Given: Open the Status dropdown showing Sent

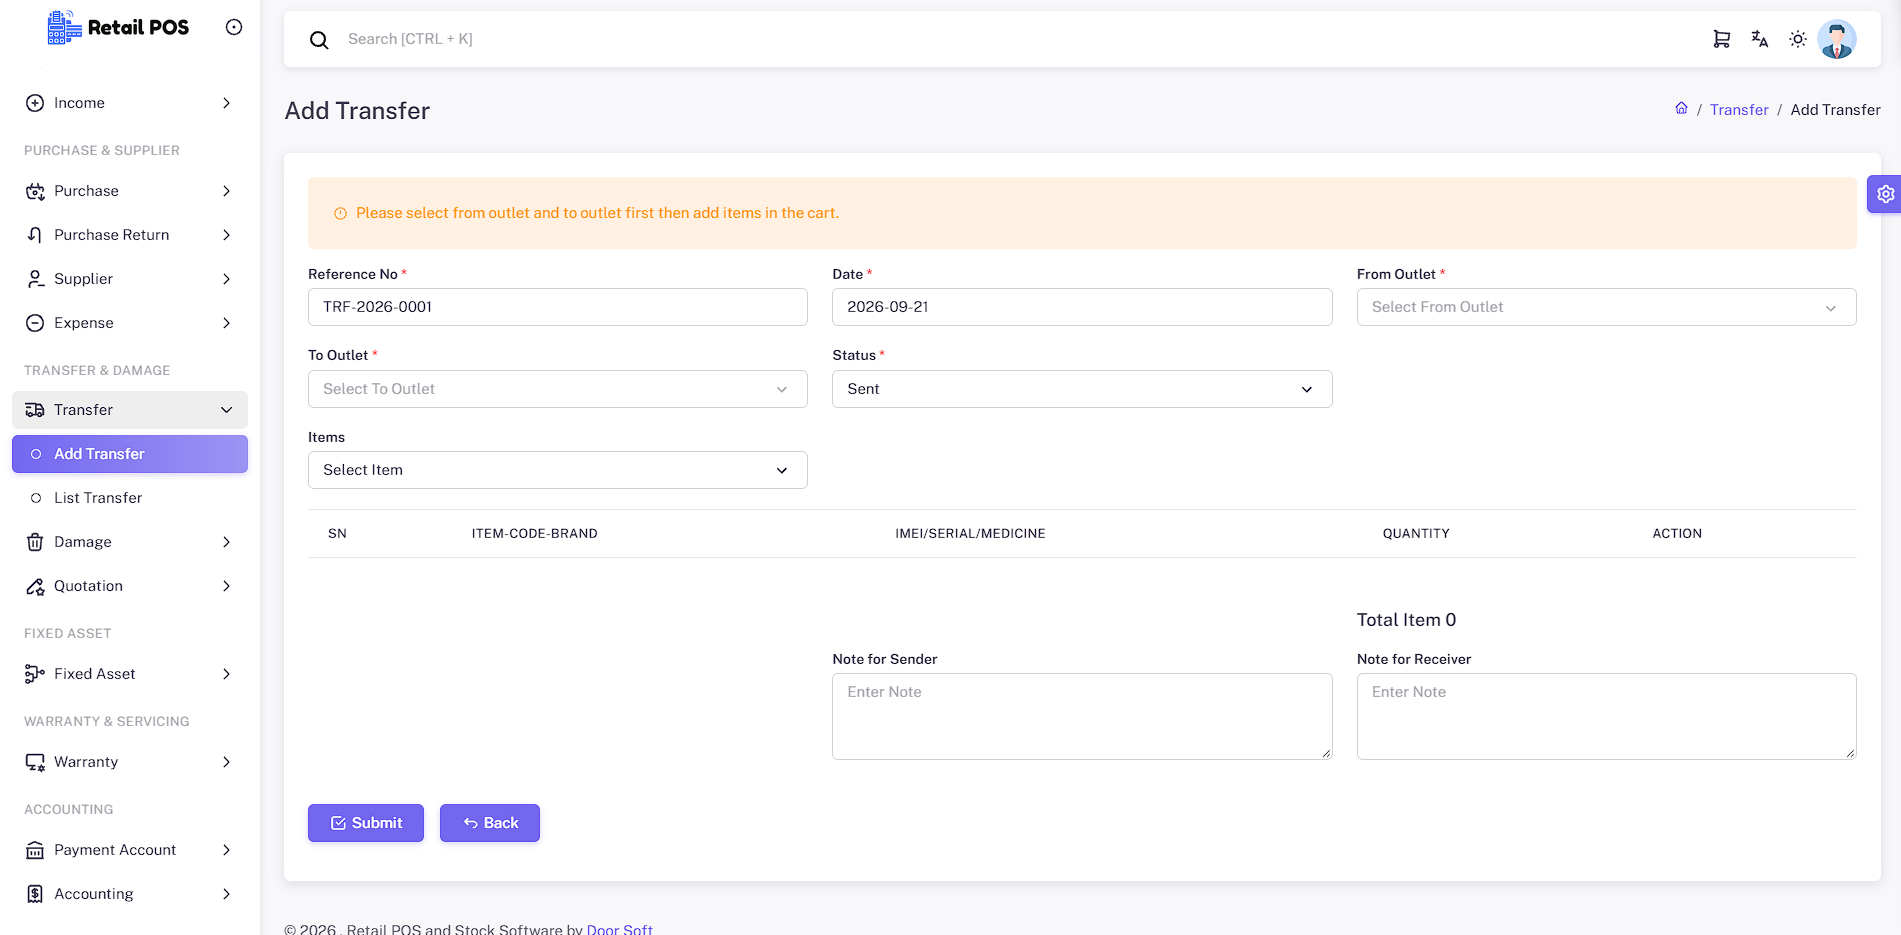Looking at the screenshot, I should click(x=1082, y=389).
